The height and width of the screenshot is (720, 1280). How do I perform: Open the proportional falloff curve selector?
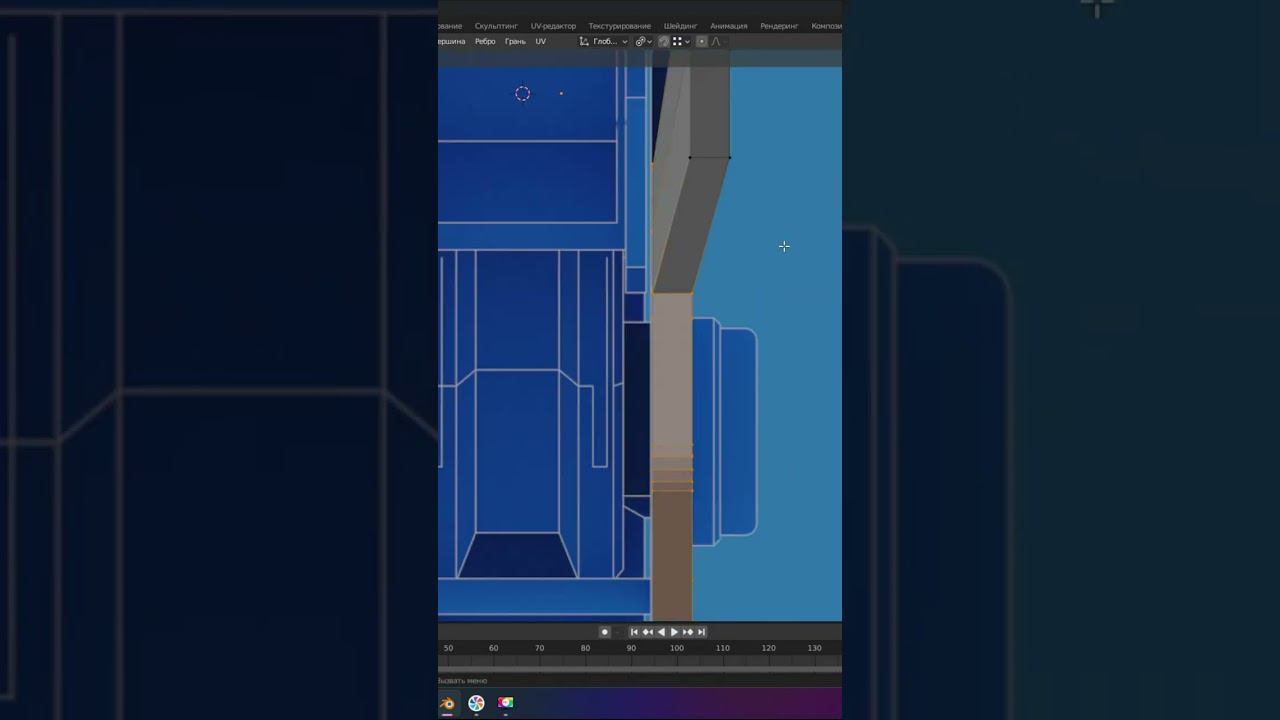[718, 42]
